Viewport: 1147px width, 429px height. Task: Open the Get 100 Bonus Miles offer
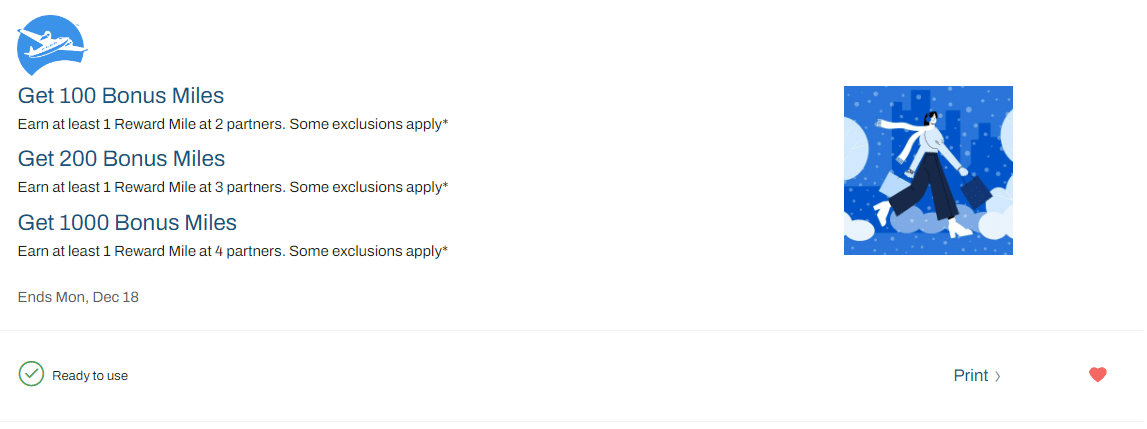tap(121, 96)
